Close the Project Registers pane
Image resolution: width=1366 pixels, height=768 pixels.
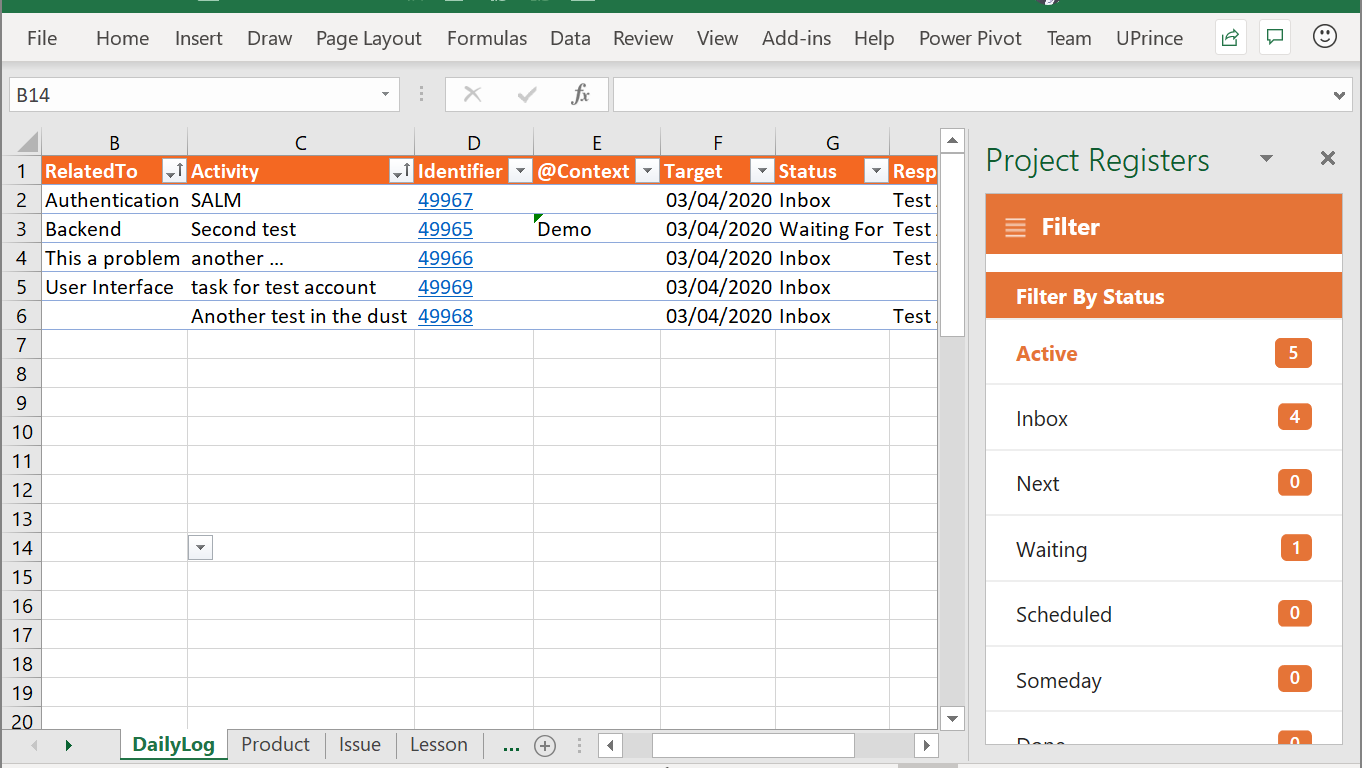pos(1328,158)
